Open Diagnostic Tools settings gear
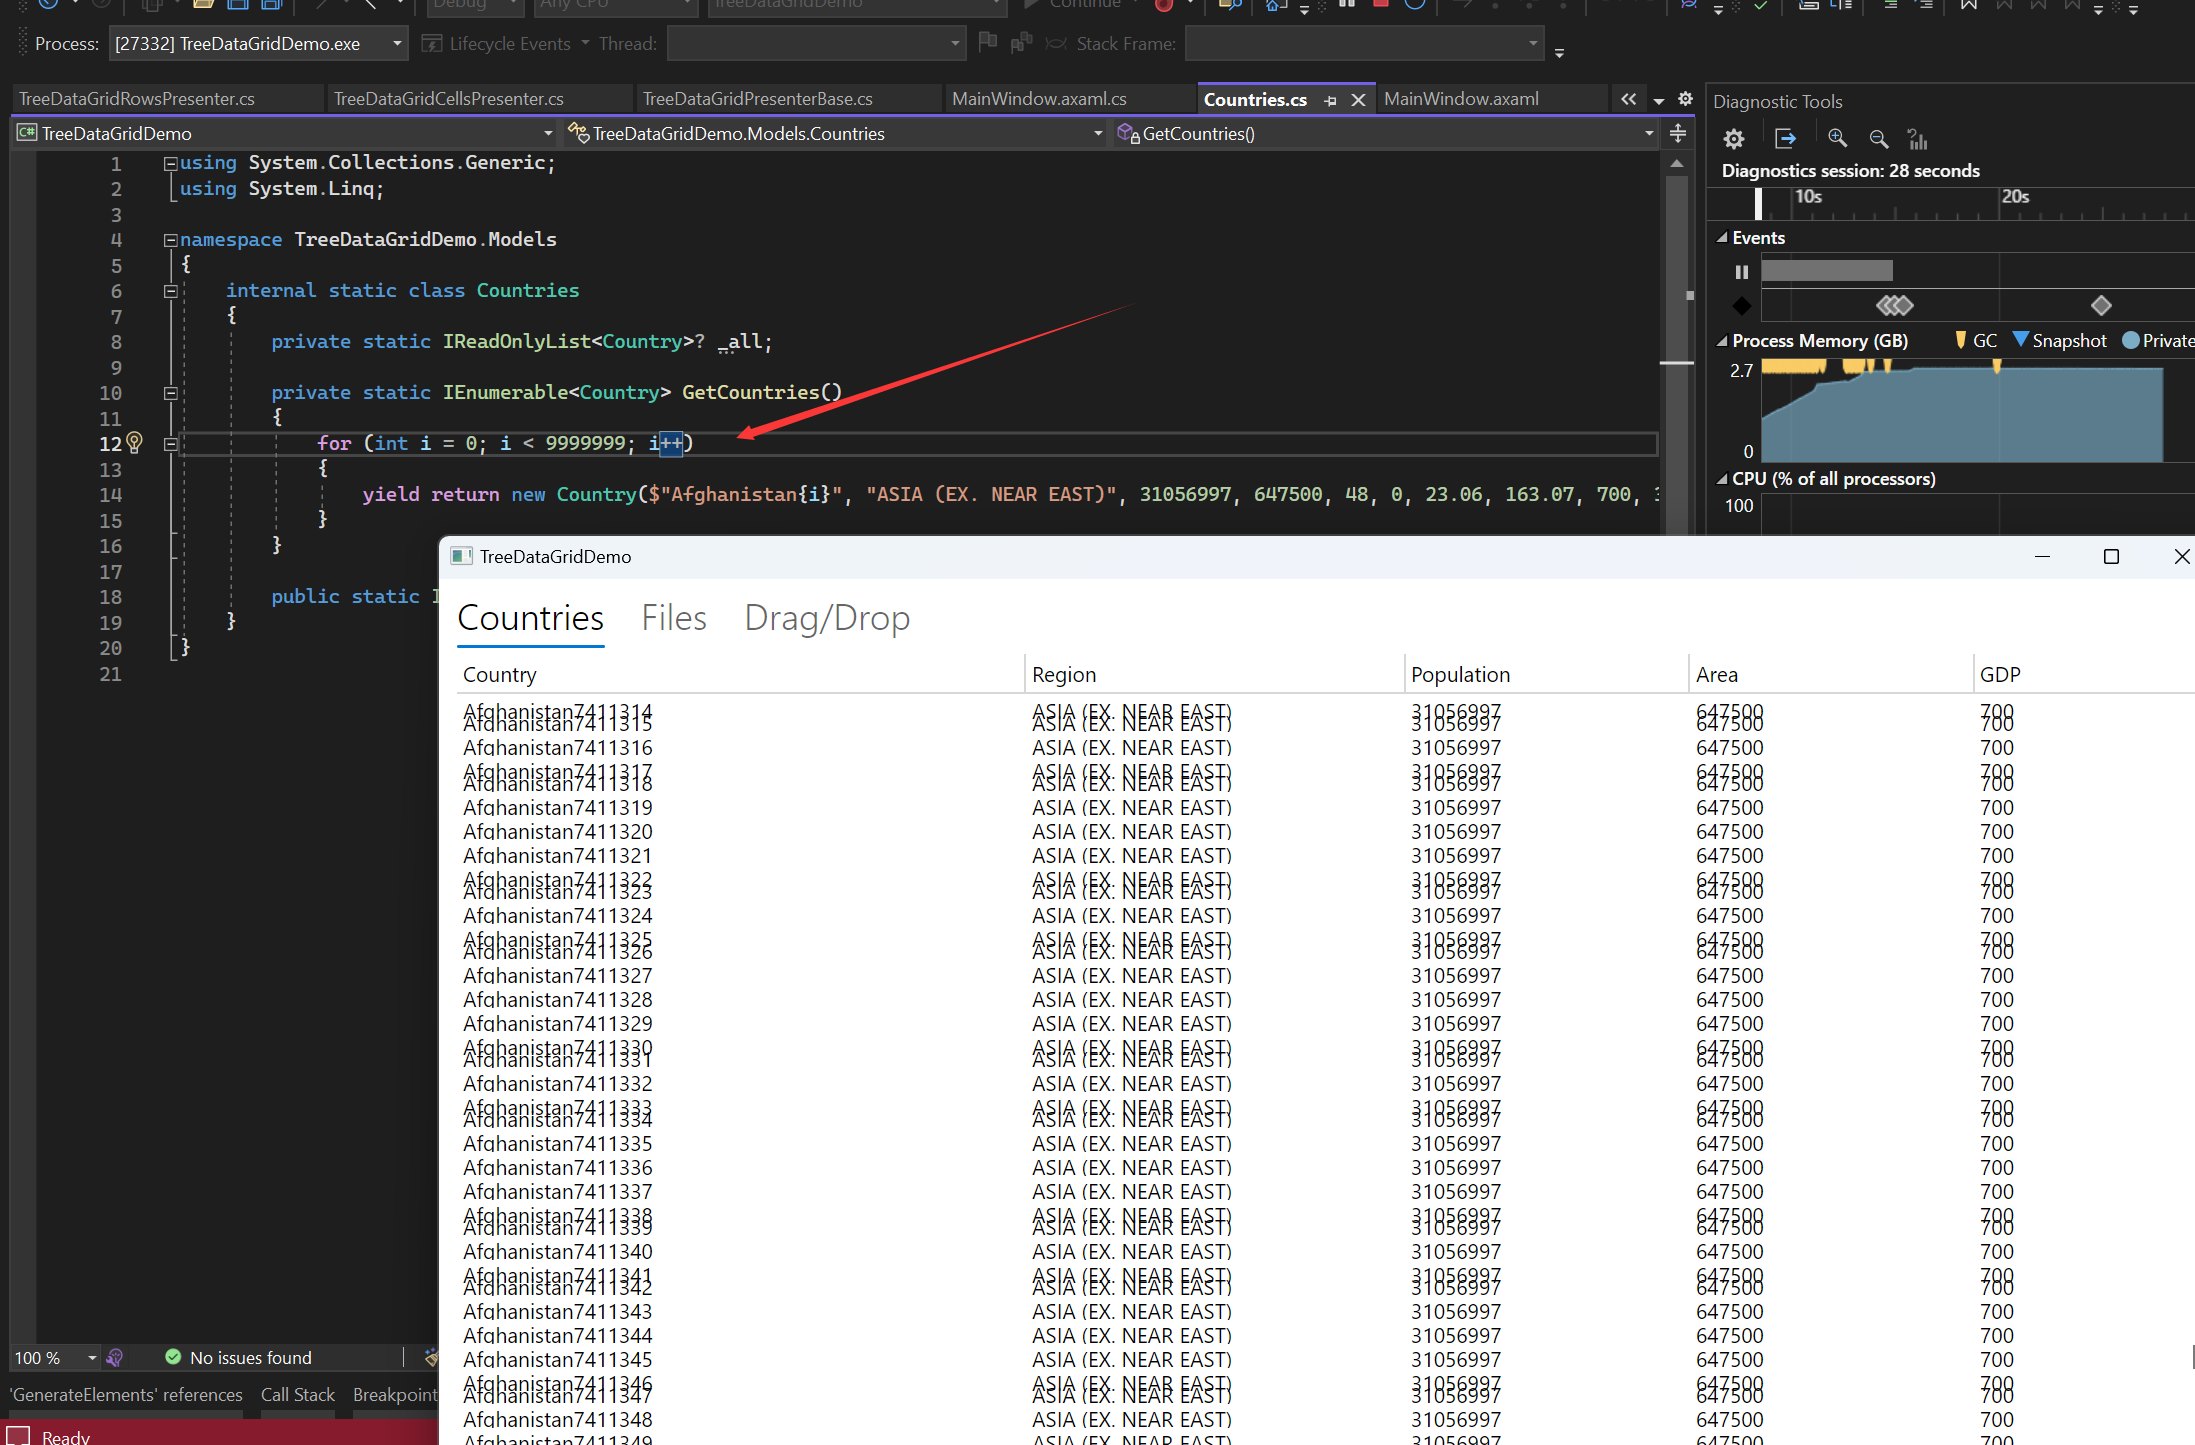The image size is (2195, 1445). (x=1733, y=139)
